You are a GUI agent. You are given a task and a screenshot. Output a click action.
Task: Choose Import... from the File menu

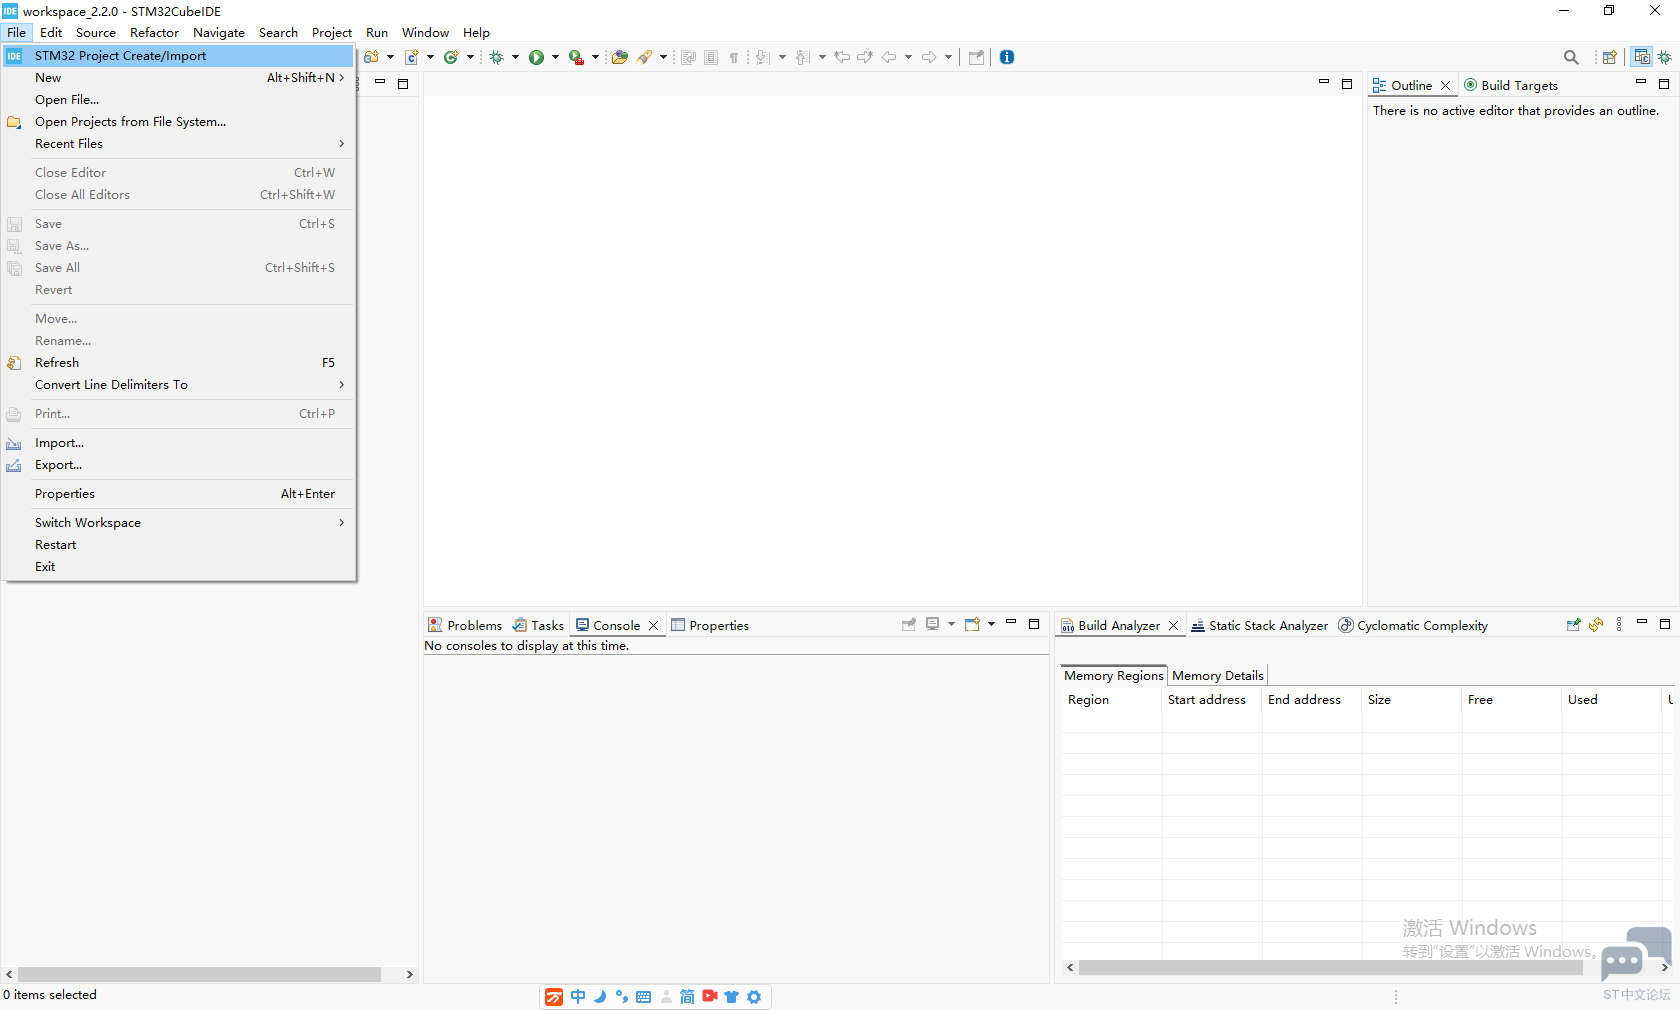178,442
